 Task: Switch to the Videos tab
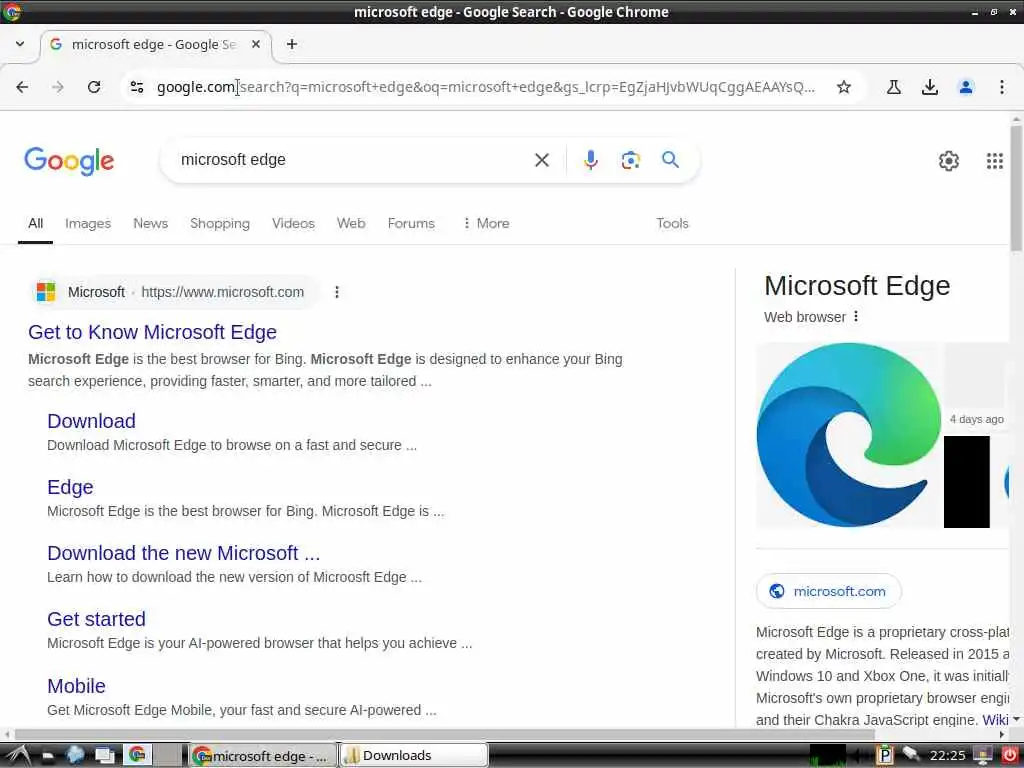coord(293,223)
